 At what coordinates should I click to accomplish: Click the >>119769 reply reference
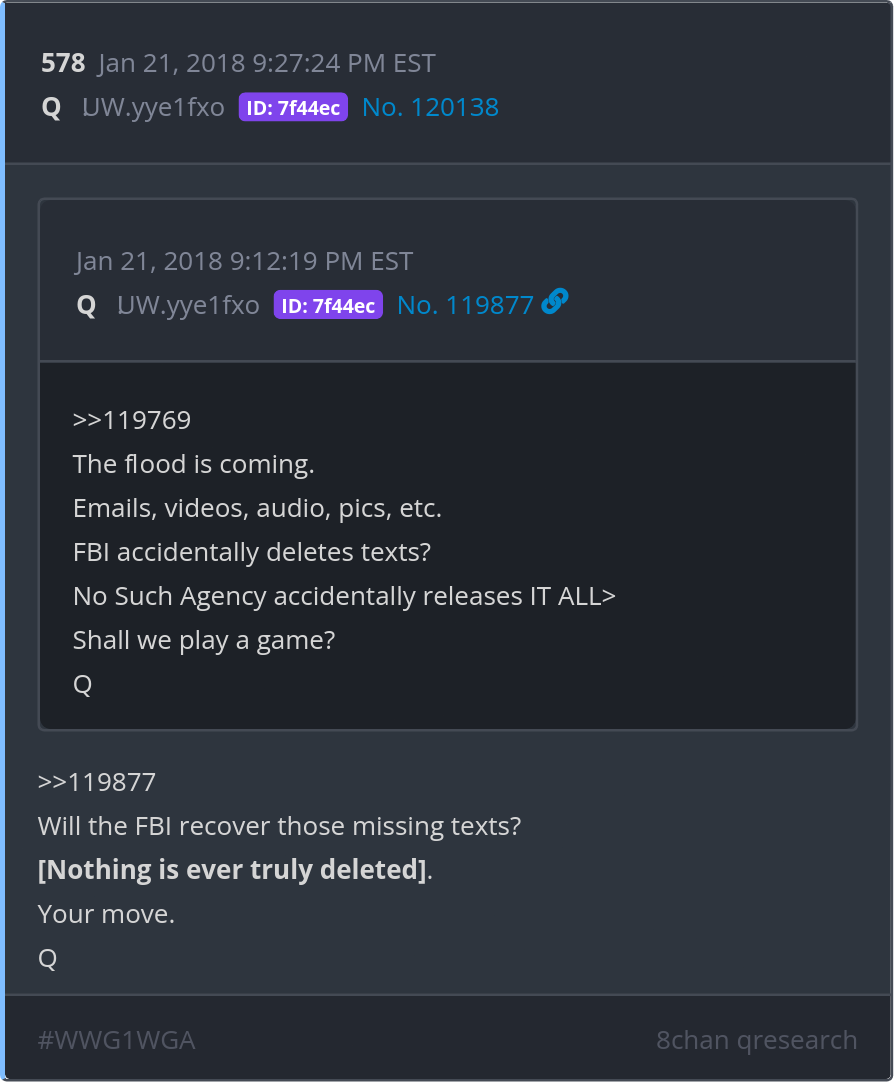coord(132,420)
